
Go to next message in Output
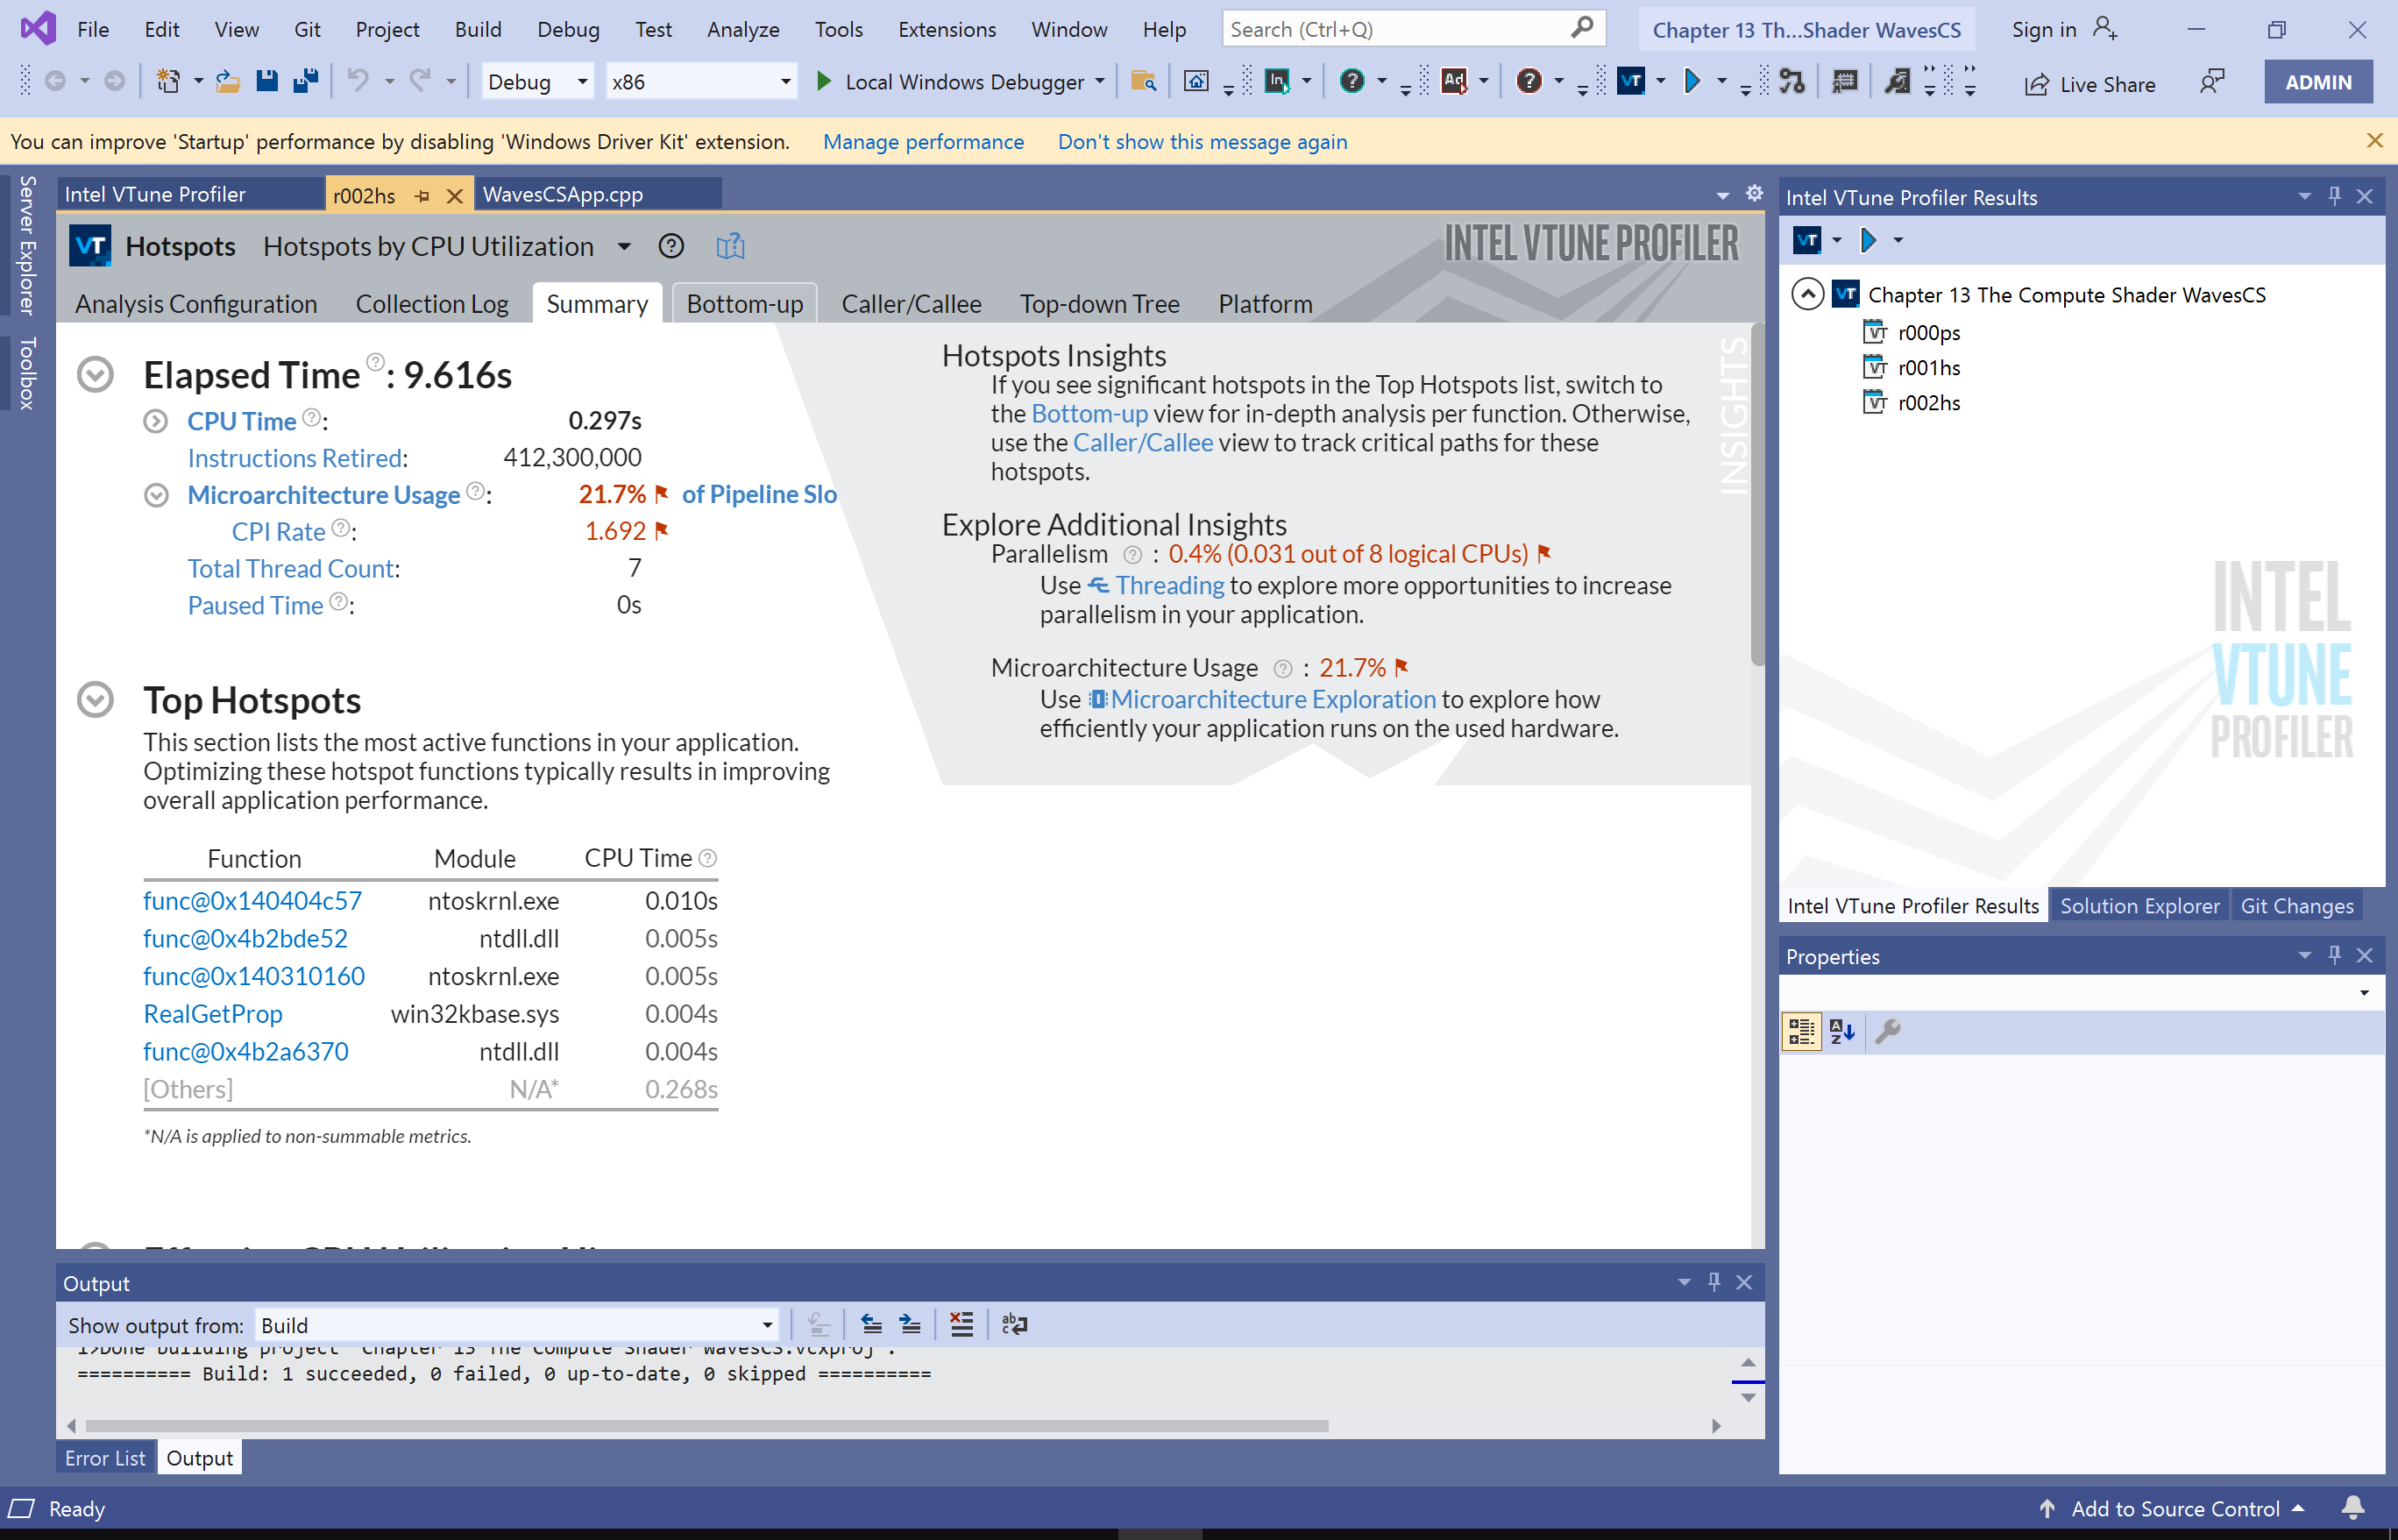point(909,1324)
